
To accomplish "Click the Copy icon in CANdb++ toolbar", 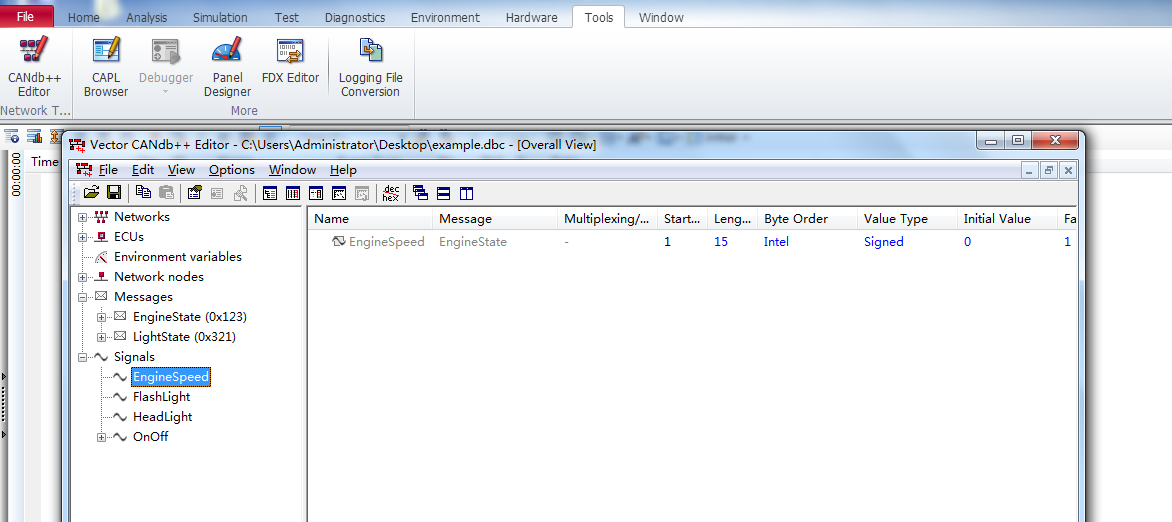I will [143, 193].
